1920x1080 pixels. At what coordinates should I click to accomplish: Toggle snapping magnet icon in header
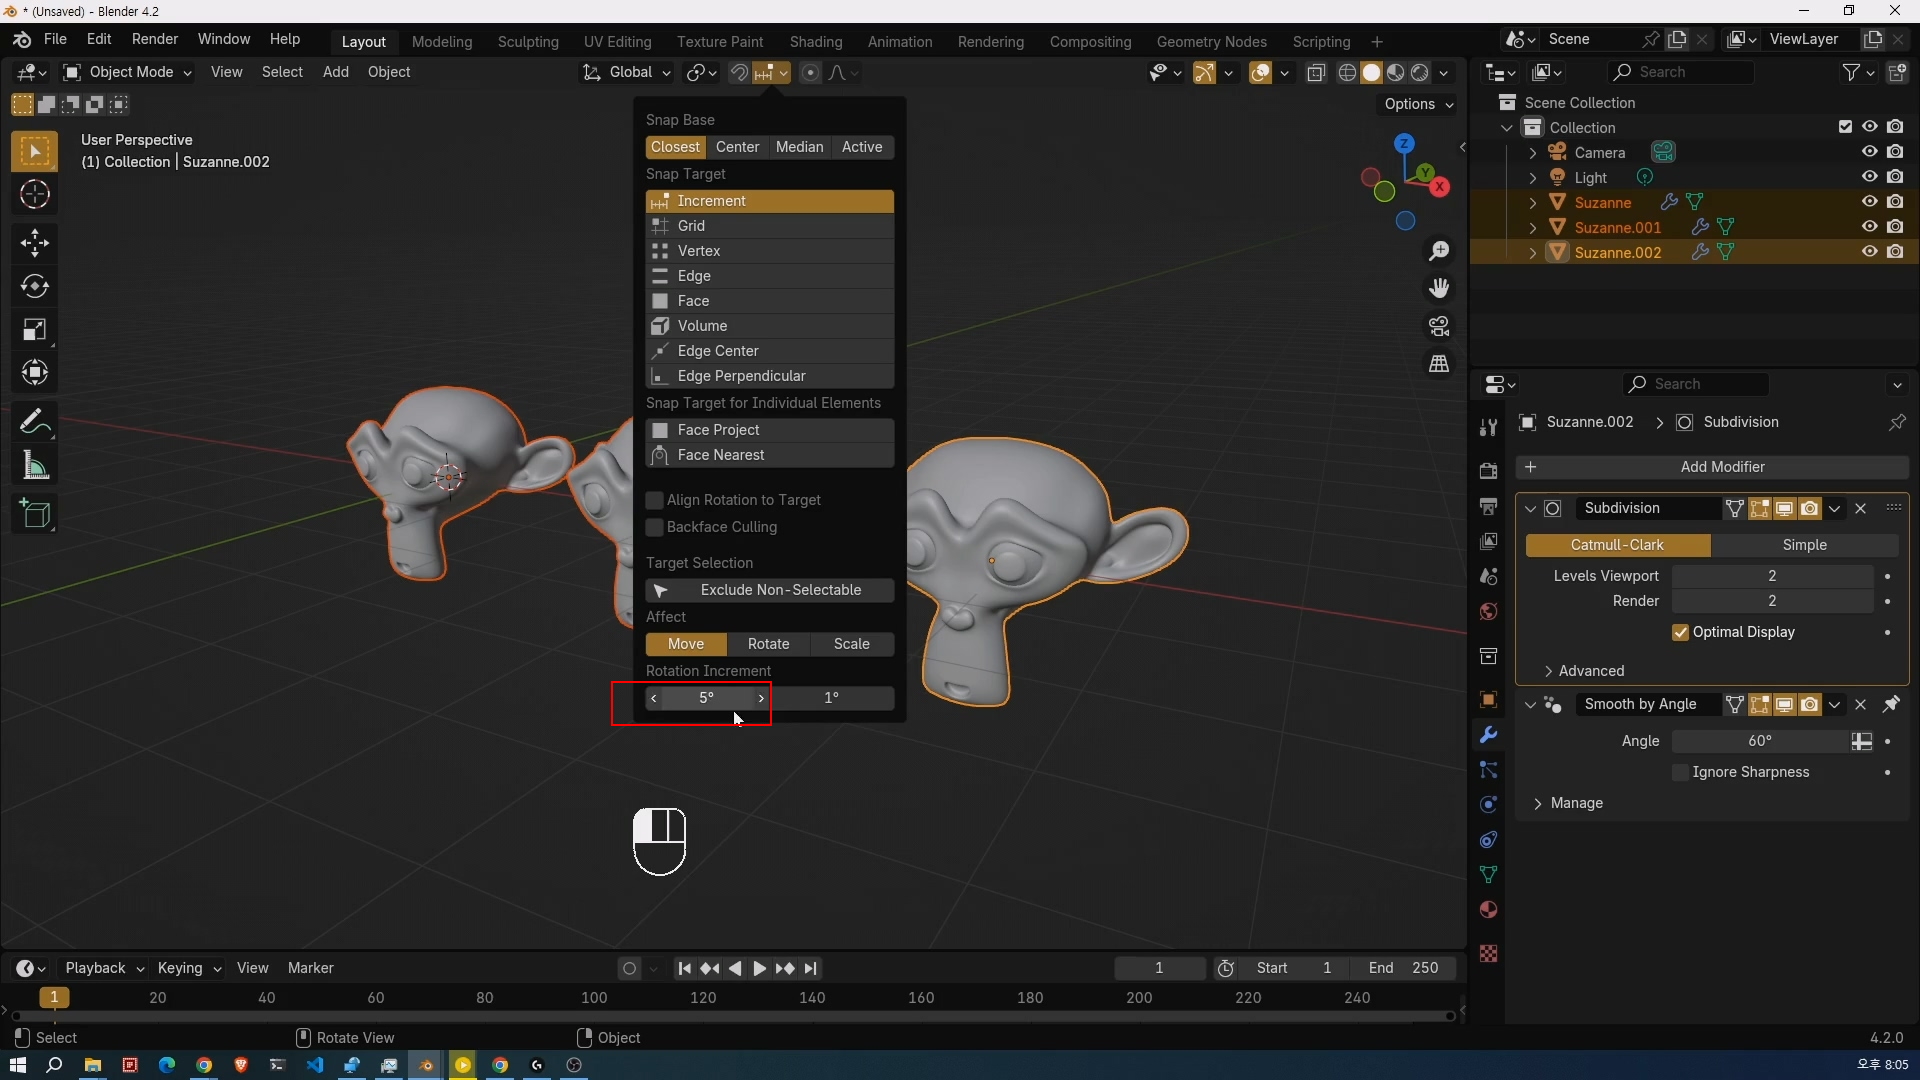click(739, 72)
